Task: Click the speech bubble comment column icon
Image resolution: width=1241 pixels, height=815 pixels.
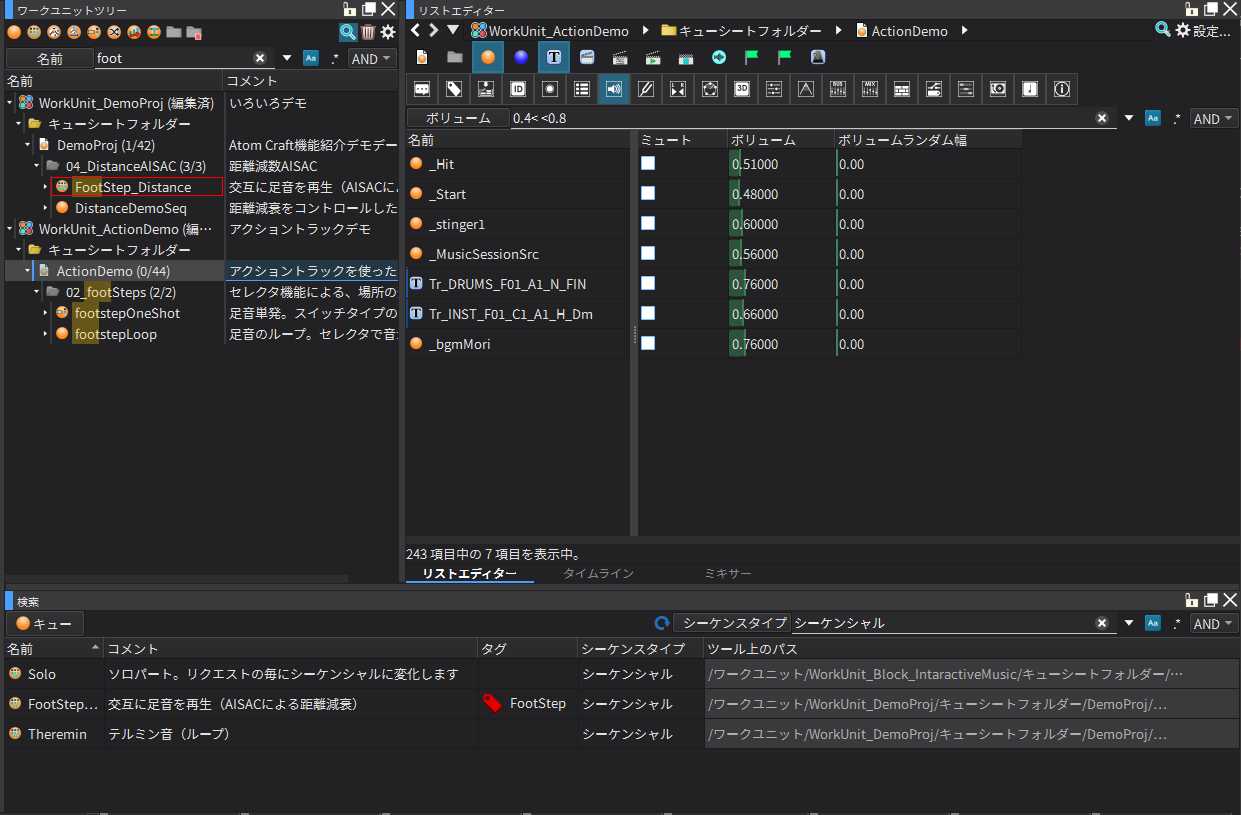Action: click(x=422, y=89)
